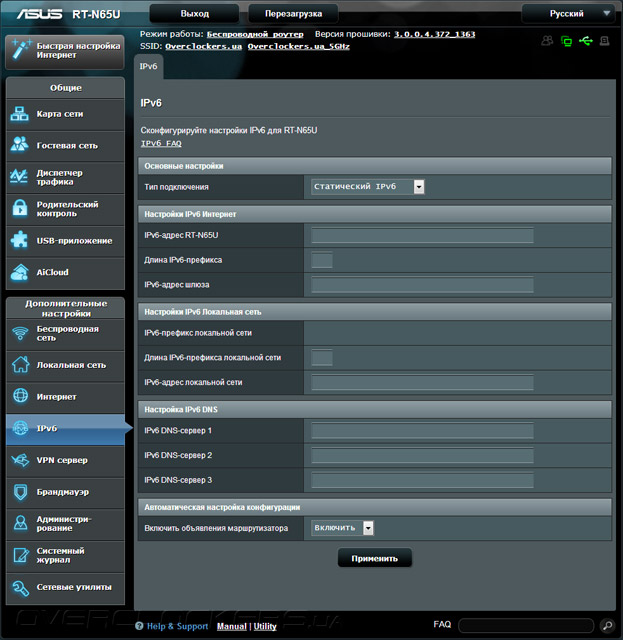Click the IPv6 DNS-сервер 3 field
Screen dimensions: 623x640
coord(422,480)
